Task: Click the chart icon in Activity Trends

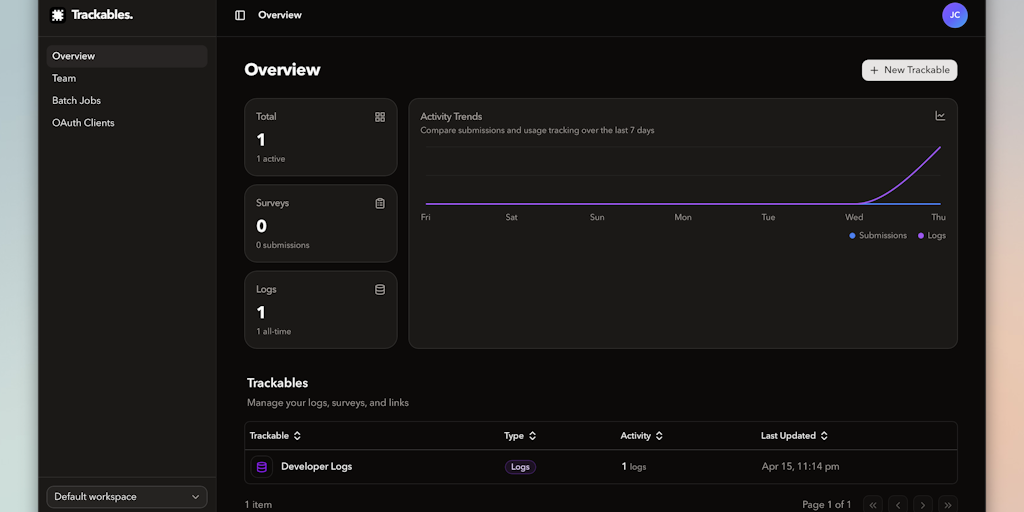Action: click(x=940, y=116)
